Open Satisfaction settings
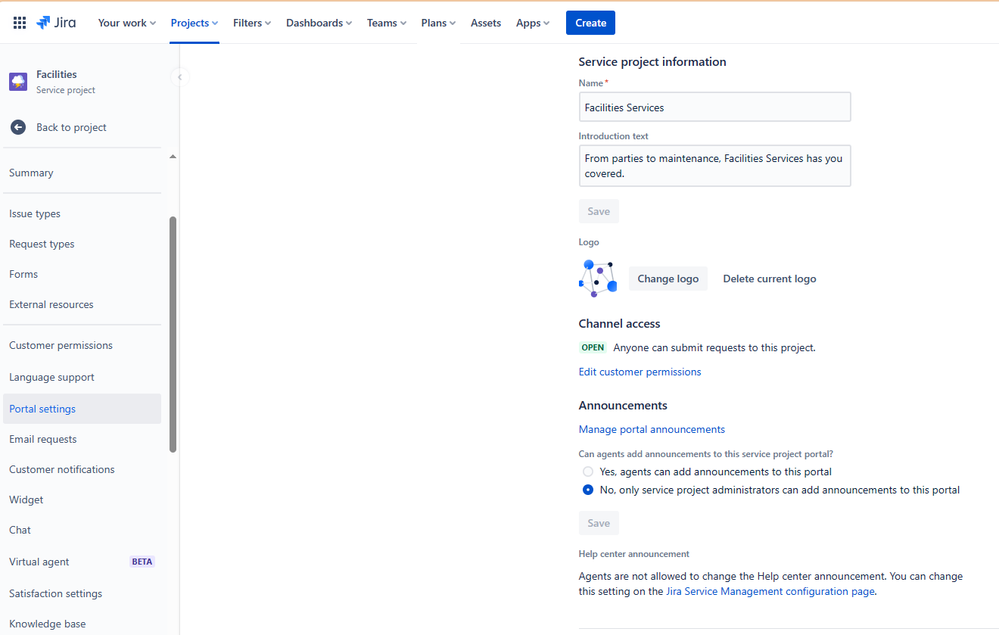Screen dimensions: 999x635 (x=82, y=594)
